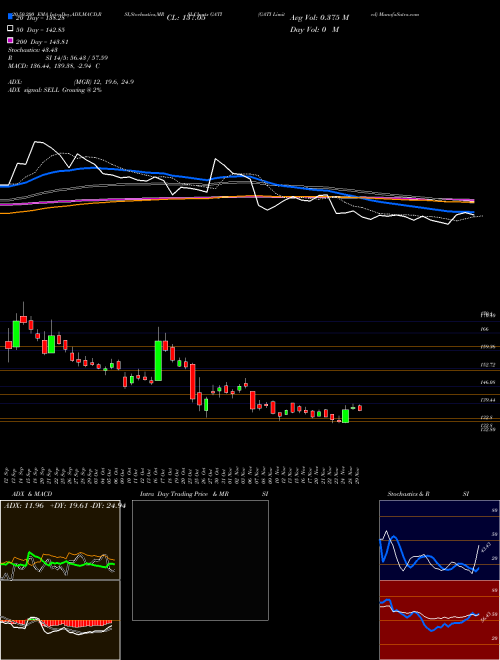This screenshot has height=660, width=500.
Task: Click the white 50 Day legend swatch
Action: (10, 29)
